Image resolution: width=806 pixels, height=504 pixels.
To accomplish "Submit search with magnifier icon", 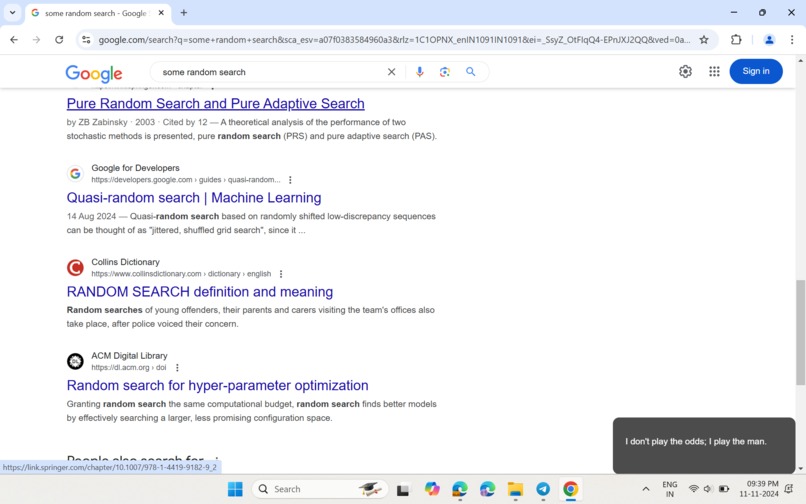I will [470, 72].
